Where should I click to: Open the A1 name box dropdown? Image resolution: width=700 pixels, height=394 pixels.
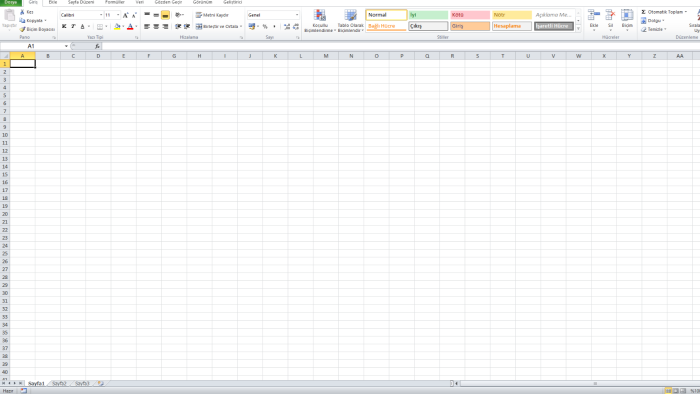(x=67, y=46)
